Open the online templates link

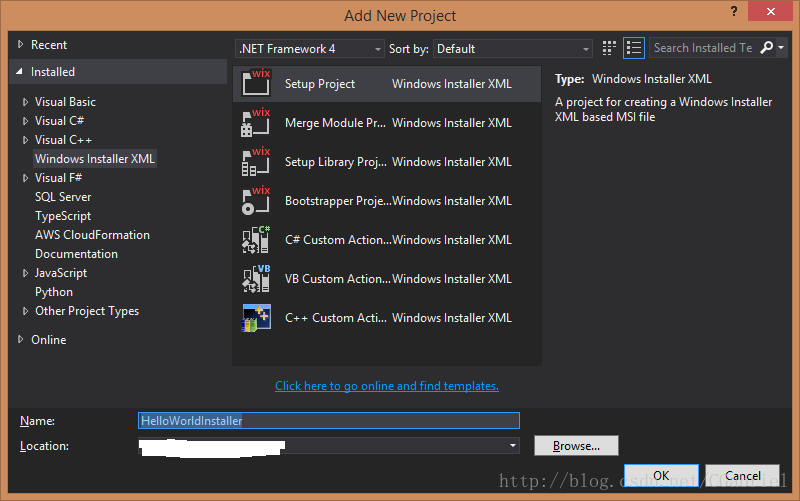pos(387,386)
